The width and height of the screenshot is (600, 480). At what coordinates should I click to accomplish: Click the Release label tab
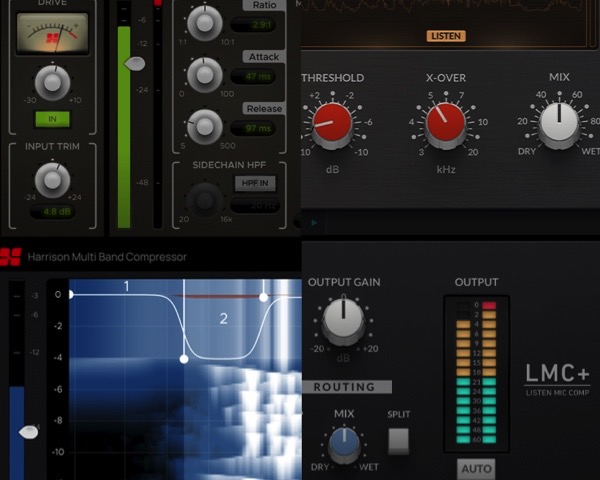(x=264, y=109)
